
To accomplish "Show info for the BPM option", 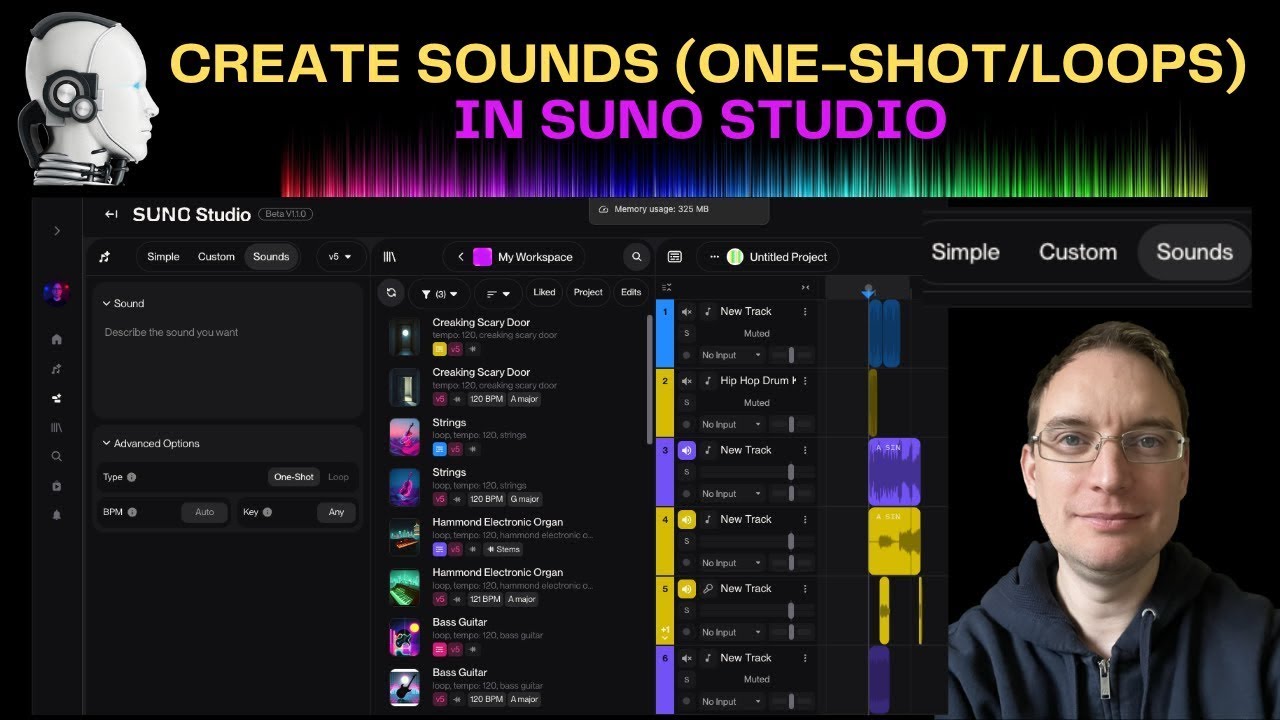I will click(x=132, y=512).
